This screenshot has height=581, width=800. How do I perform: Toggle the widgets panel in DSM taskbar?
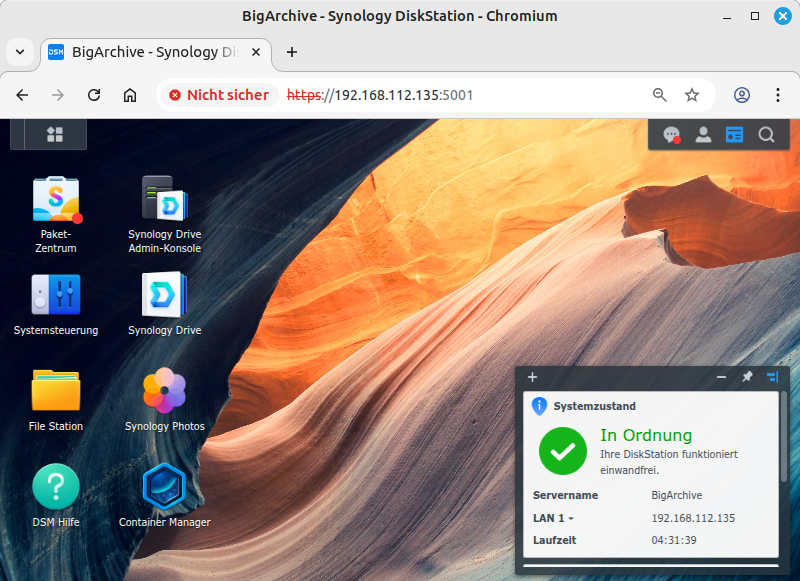734,134
